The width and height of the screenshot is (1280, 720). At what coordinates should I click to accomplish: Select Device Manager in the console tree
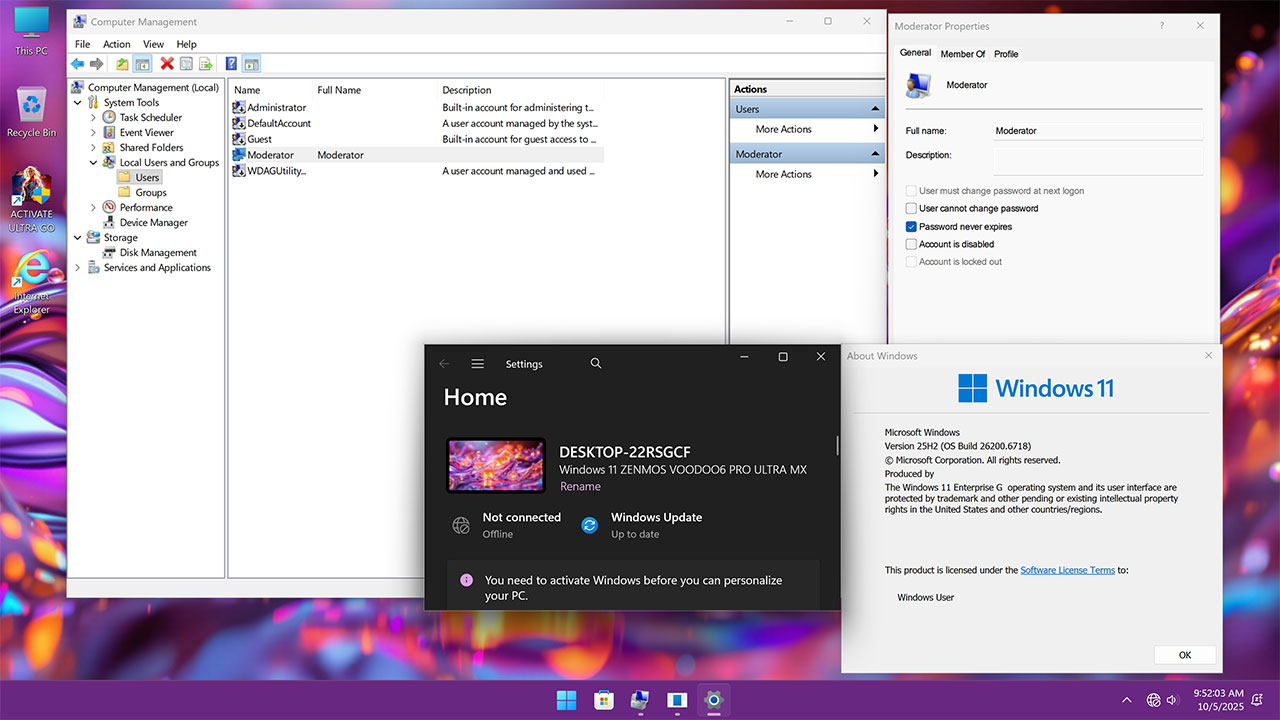(154, 222)
